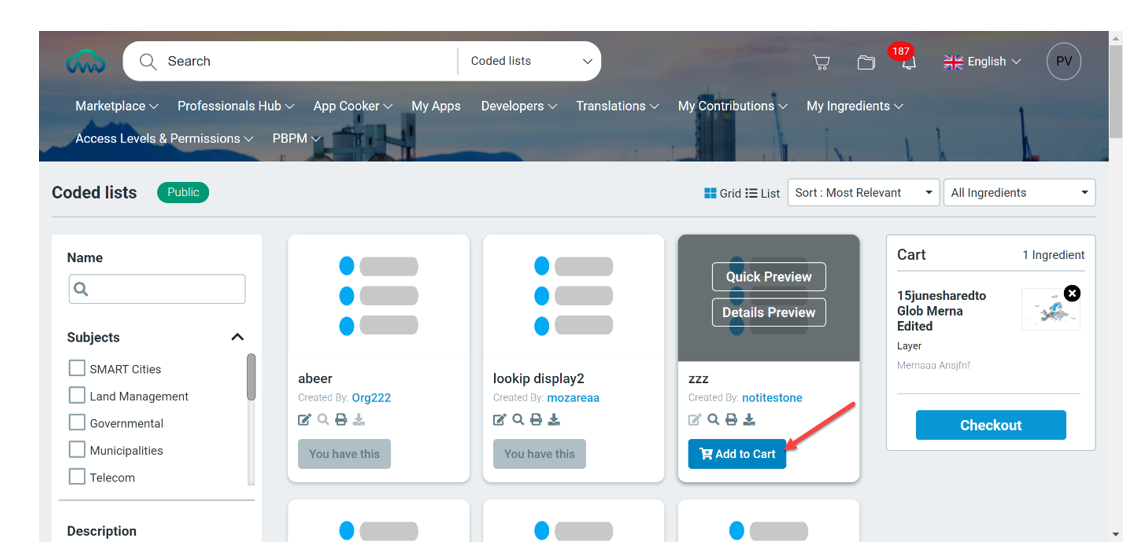
Task: Click magnifier icon on lookip display2 card
Action: point(518,419)
